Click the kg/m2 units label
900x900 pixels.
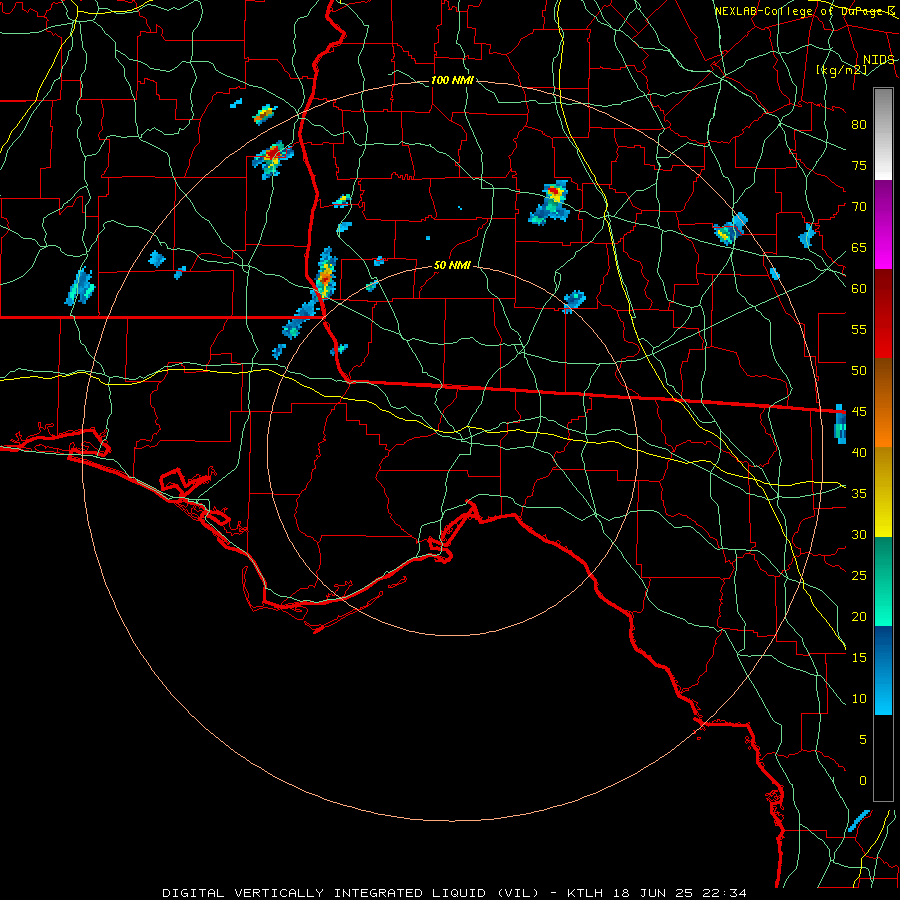coord(841,70)
